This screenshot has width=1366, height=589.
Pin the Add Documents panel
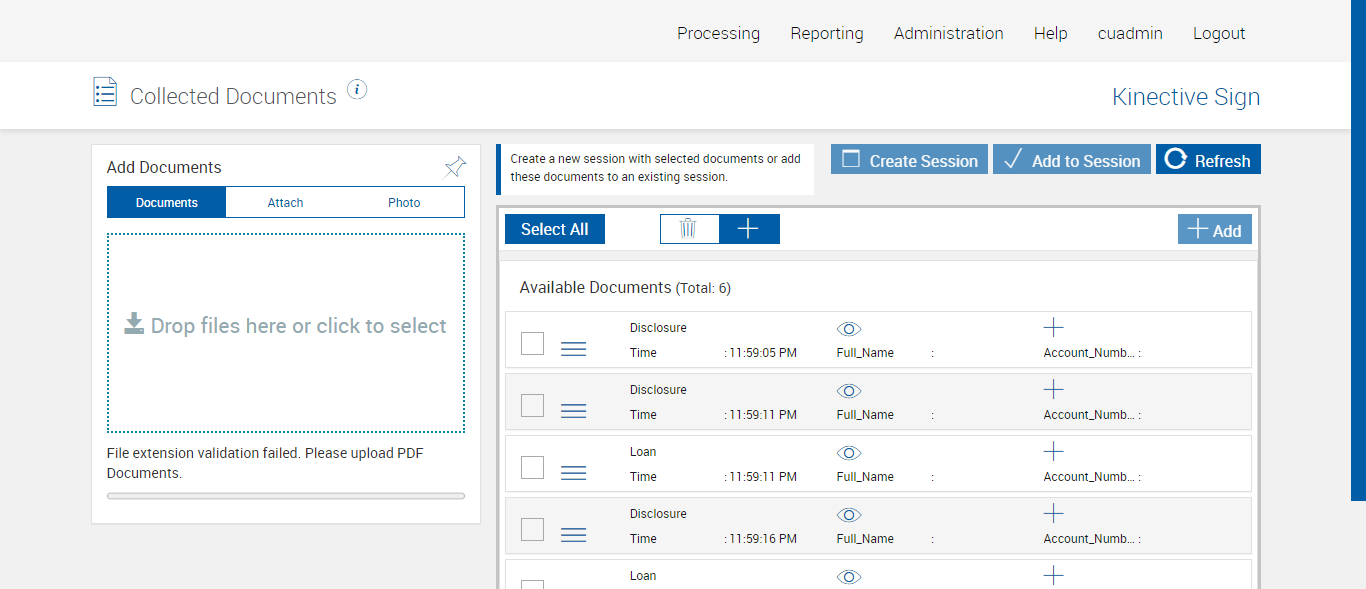click(x=455, y=167)
